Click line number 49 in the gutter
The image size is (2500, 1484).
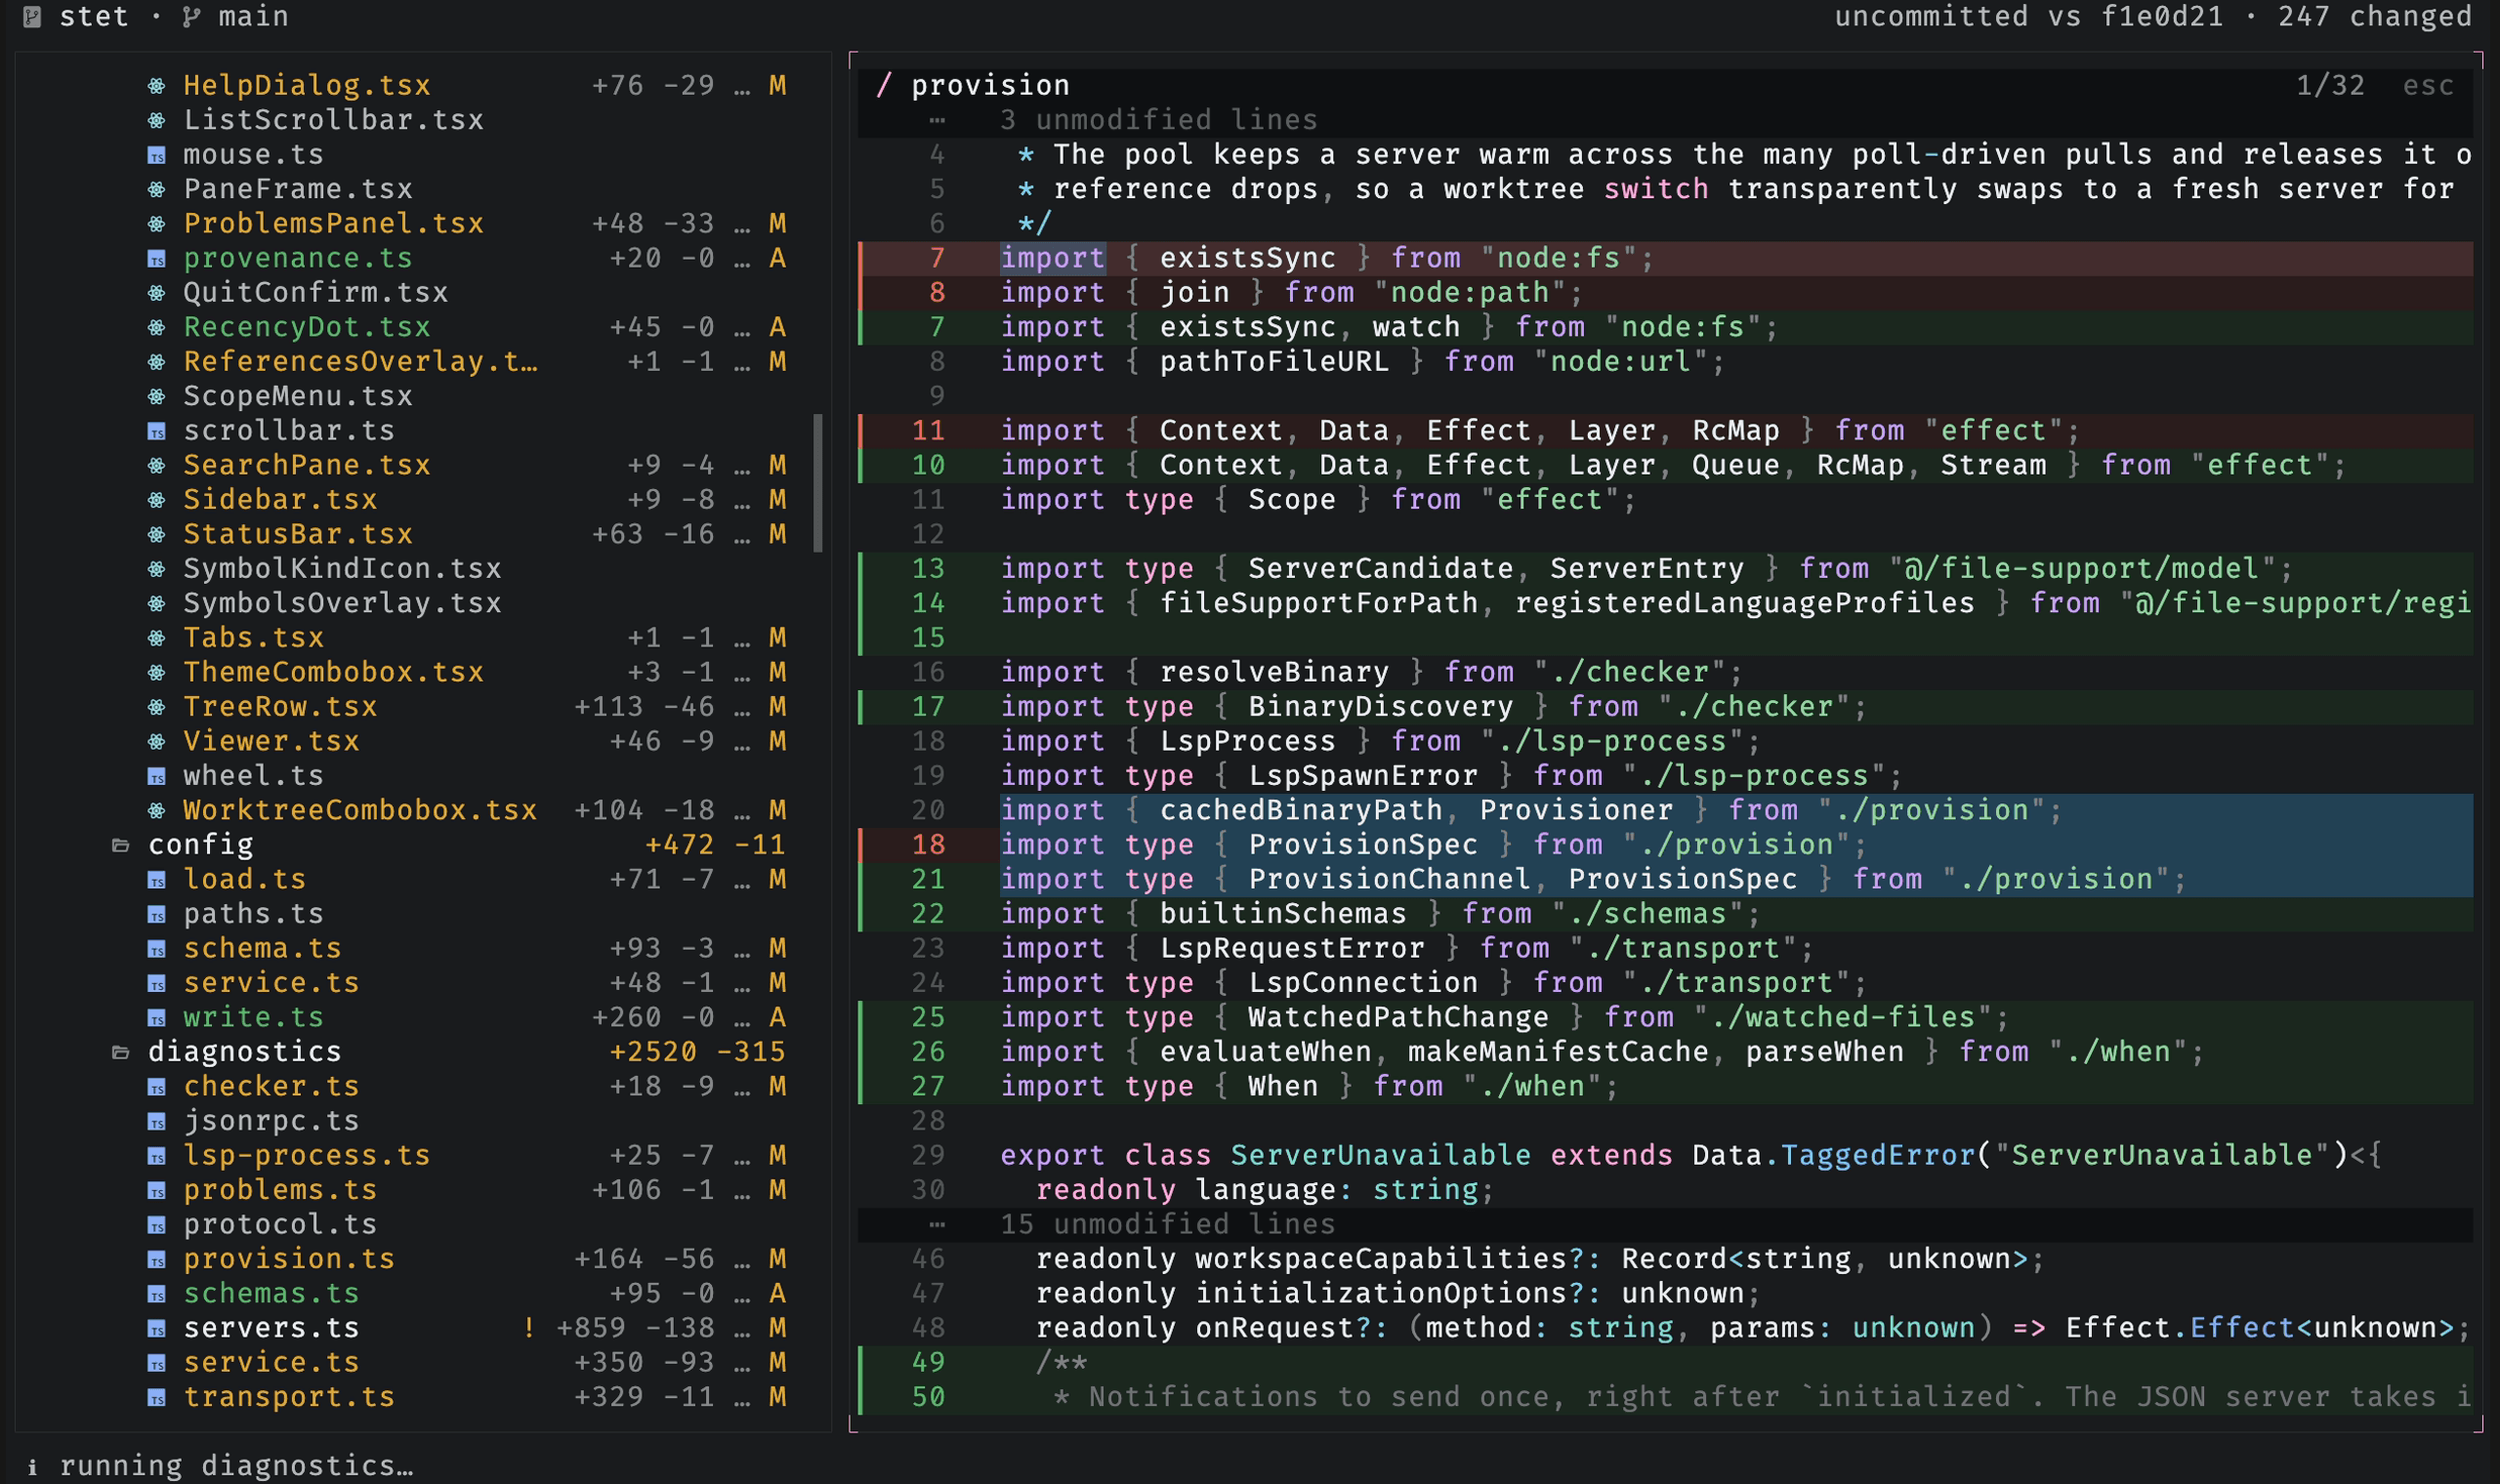tap(928, 1362)
